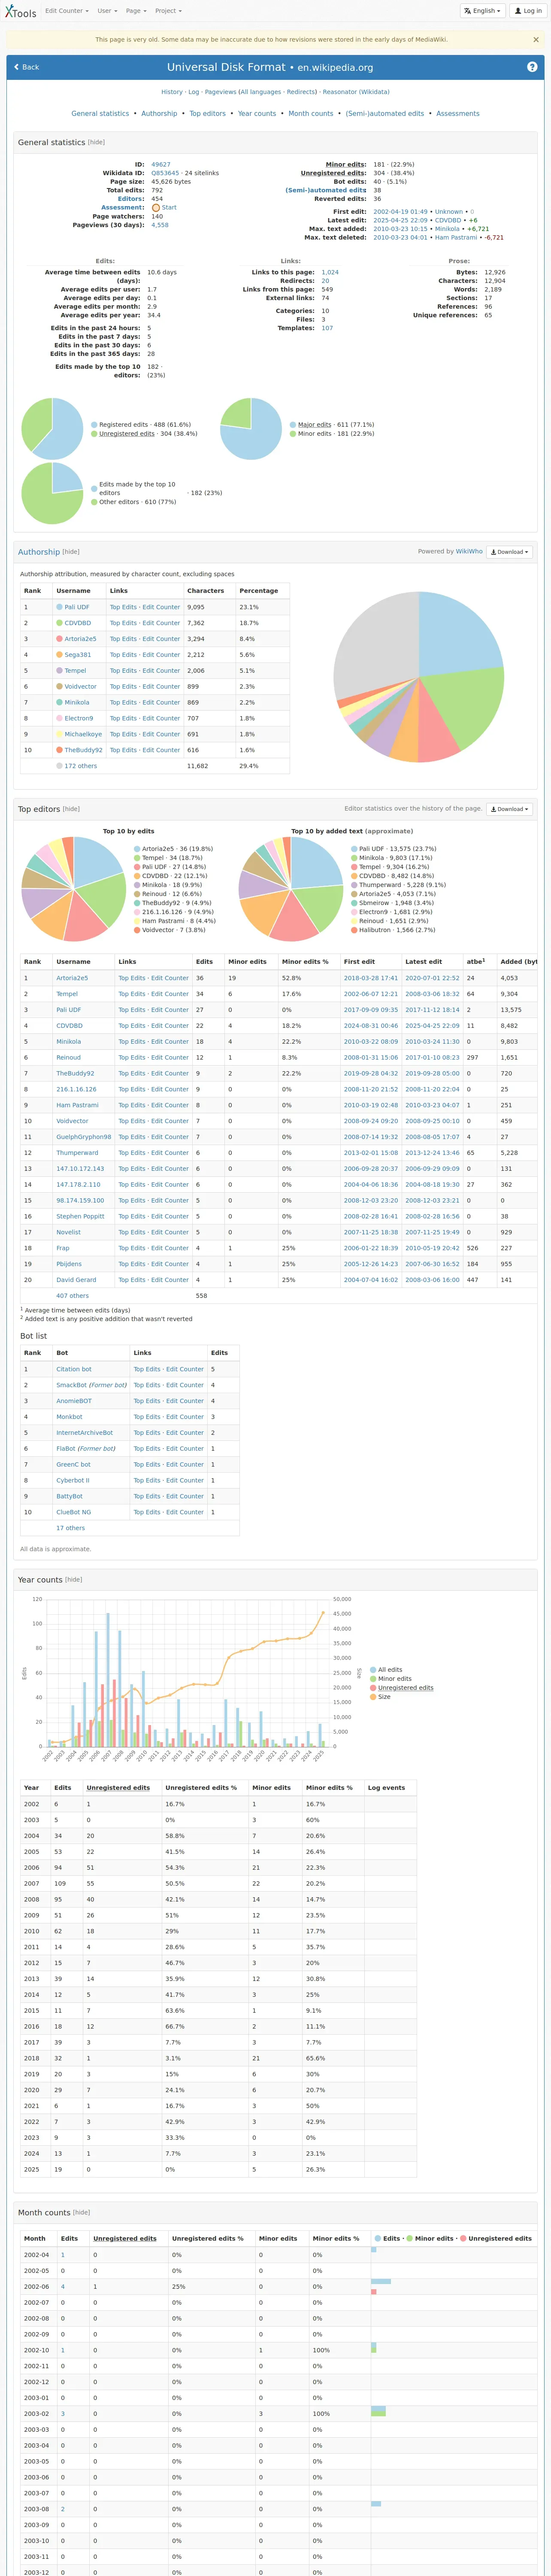The height and width of the screenshot is (2576, 551).
Task: Open 407 others link in Top editors table
Action: coord(72,1296)
